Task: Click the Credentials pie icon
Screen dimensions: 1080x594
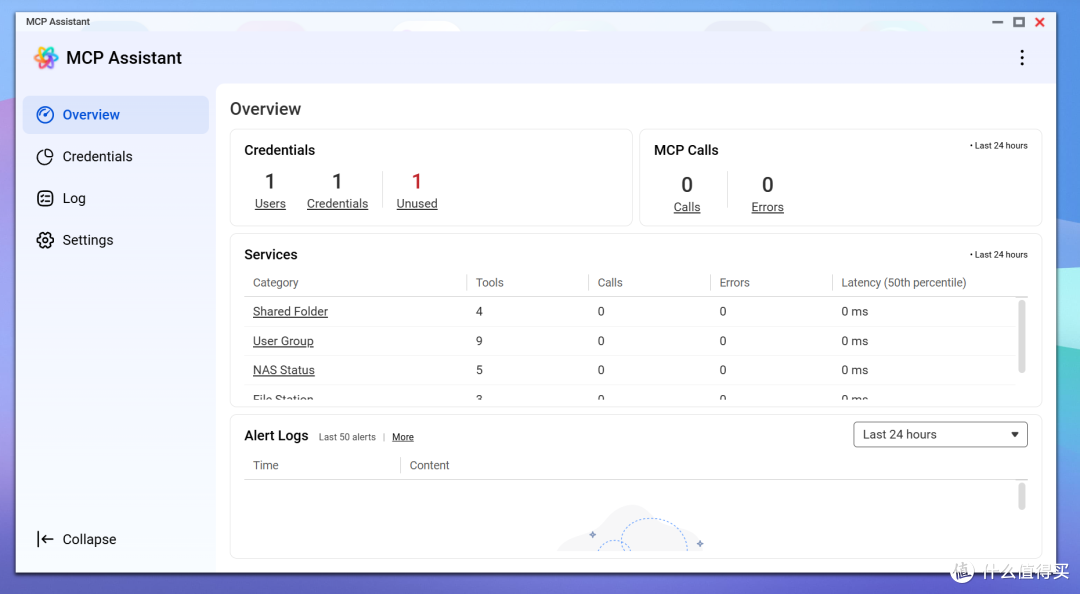Action: point(45,157)
